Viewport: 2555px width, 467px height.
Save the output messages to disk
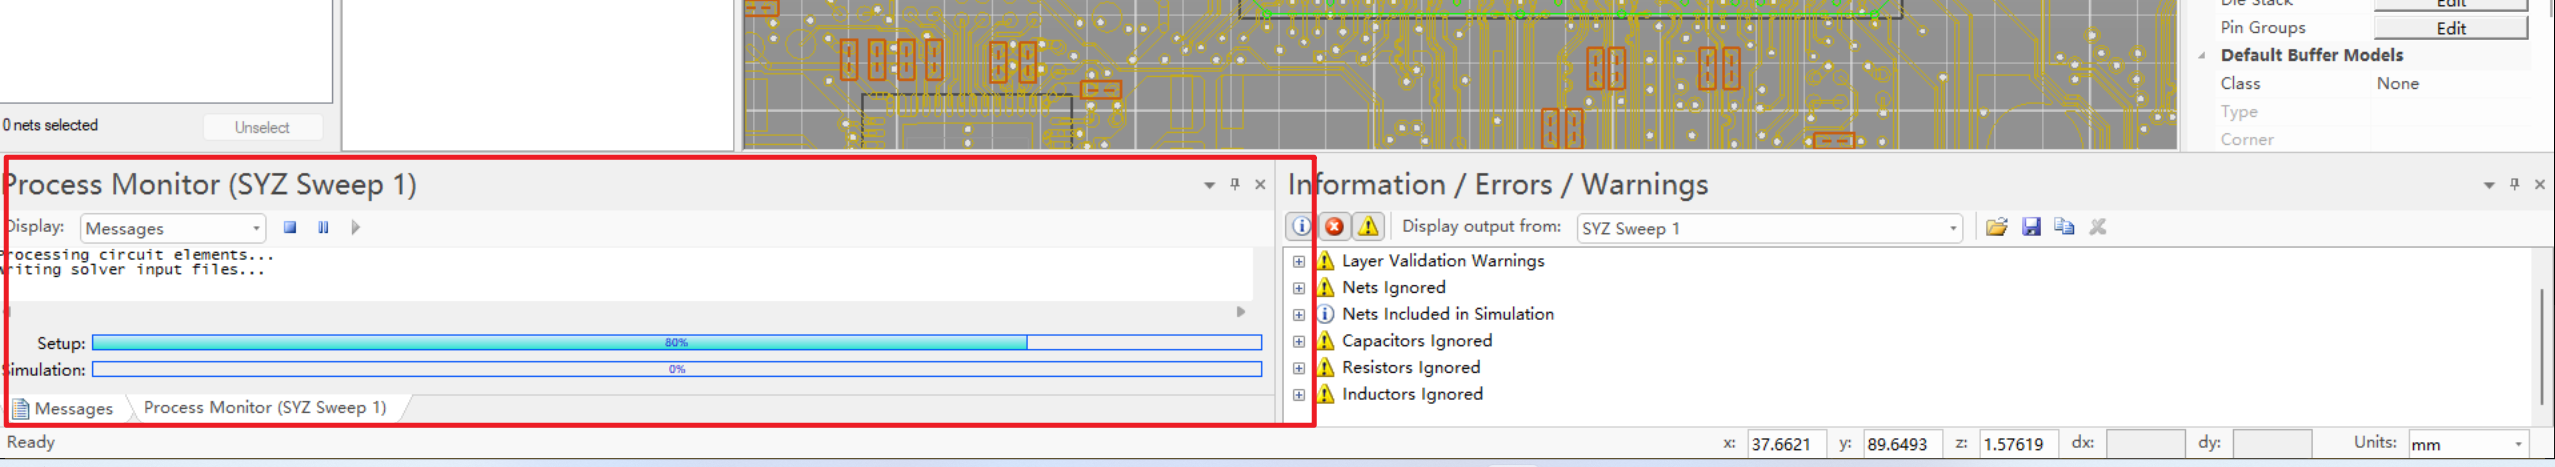click(x=2030, y=226)
